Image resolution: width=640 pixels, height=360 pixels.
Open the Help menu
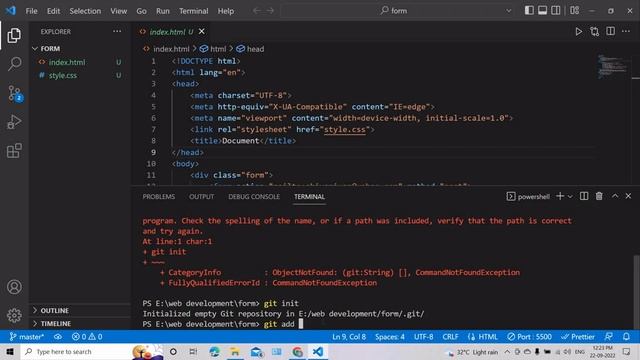[226, 11]
